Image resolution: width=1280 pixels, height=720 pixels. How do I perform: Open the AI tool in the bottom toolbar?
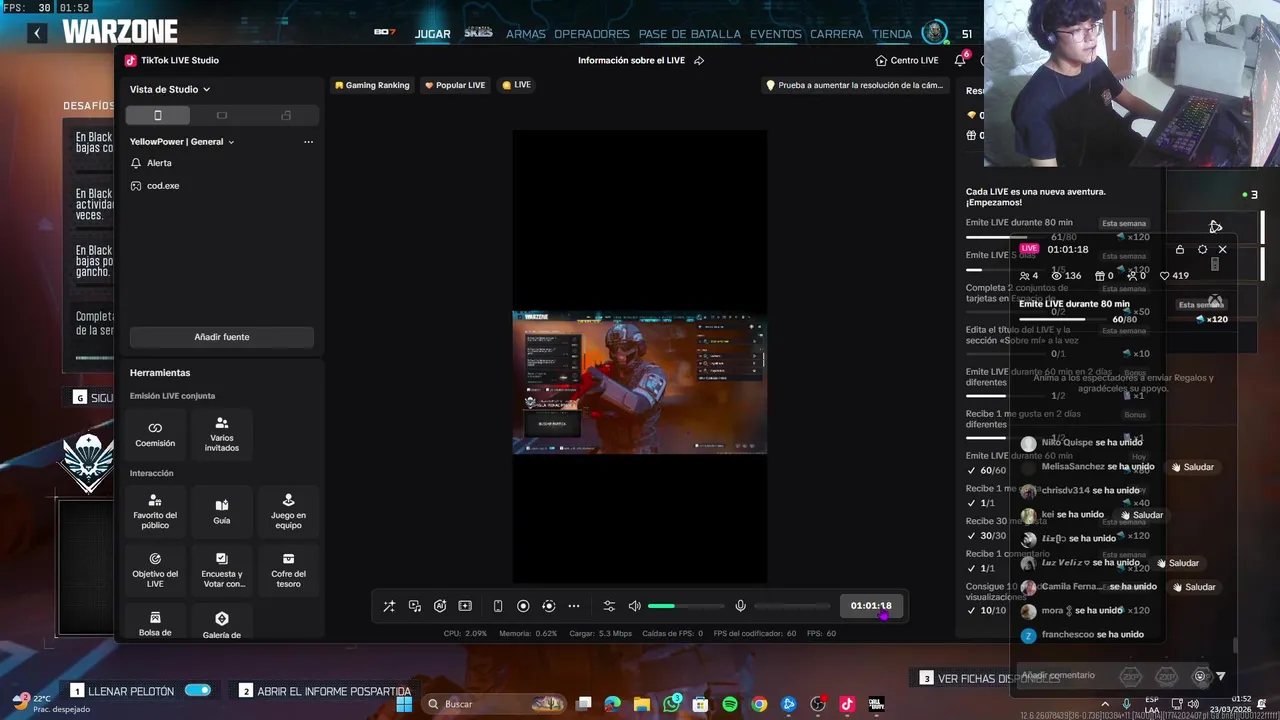pyautogui.click(x=440, y=606)
